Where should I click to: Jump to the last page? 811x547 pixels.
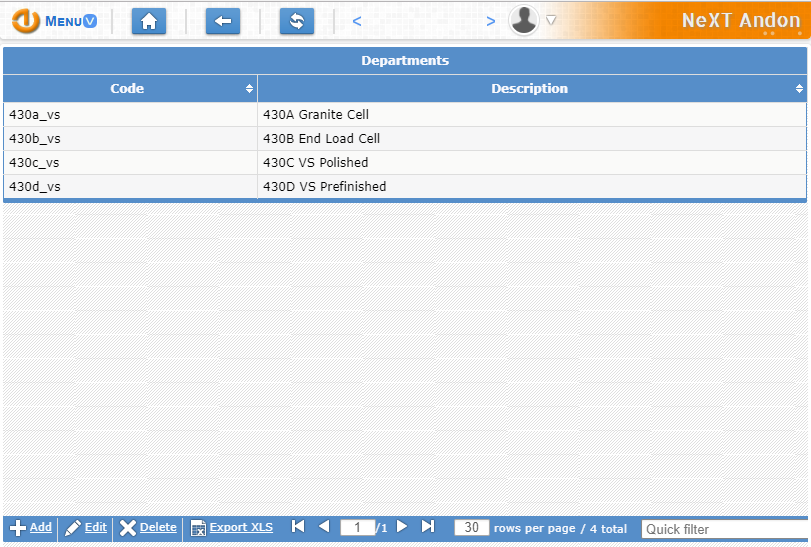(428, 527)
